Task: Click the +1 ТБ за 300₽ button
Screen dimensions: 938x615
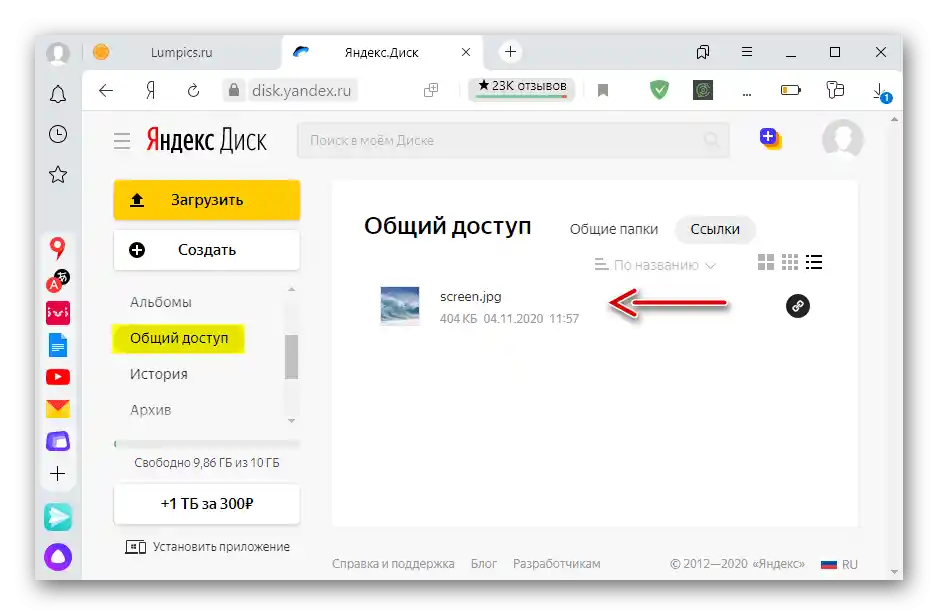Action: 207,504
